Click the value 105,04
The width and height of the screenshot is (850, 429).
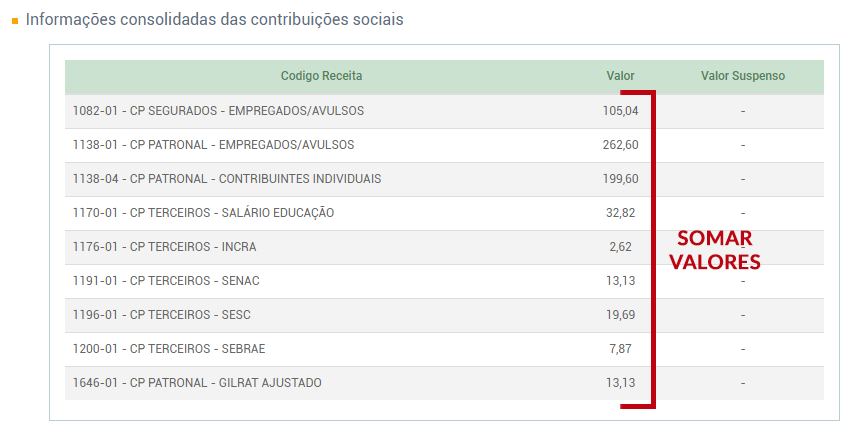tap(620, 111)
